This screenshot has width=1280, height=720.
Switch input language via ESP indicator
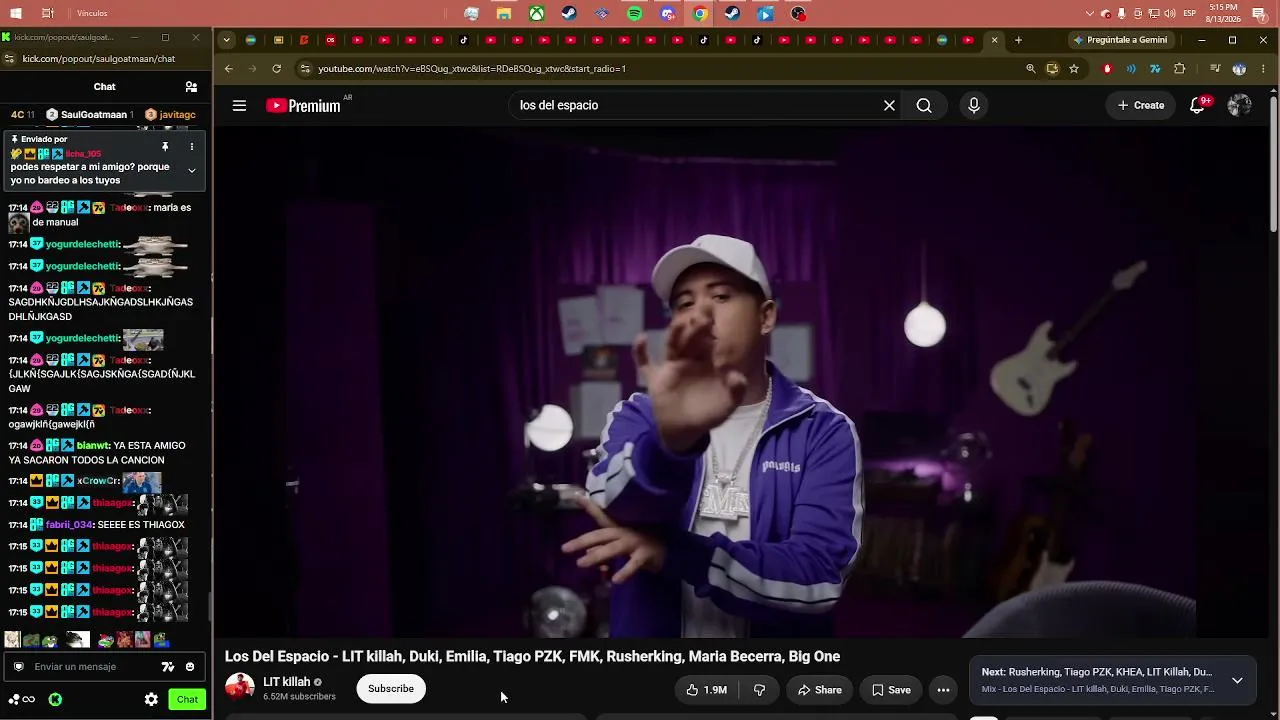click(x=1189, y=14)
